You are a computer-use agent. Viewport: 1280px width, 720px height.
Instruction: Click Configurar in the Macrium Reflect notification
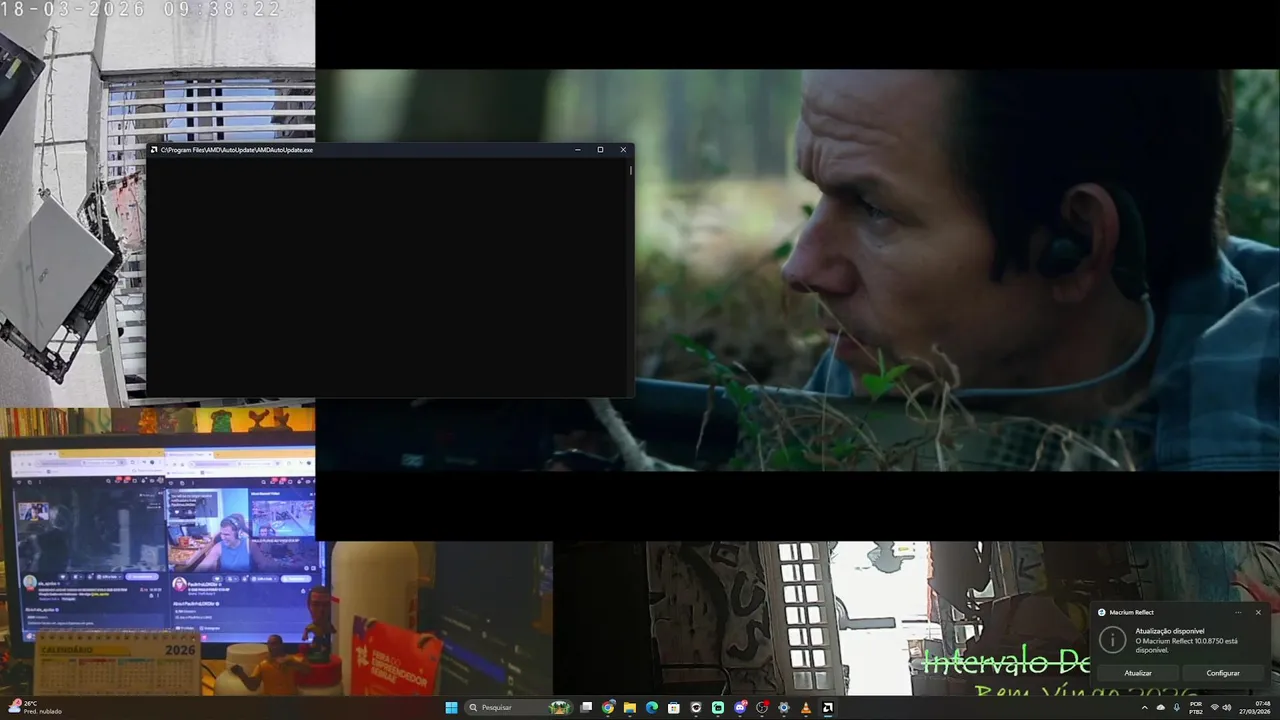[1223, 673]
